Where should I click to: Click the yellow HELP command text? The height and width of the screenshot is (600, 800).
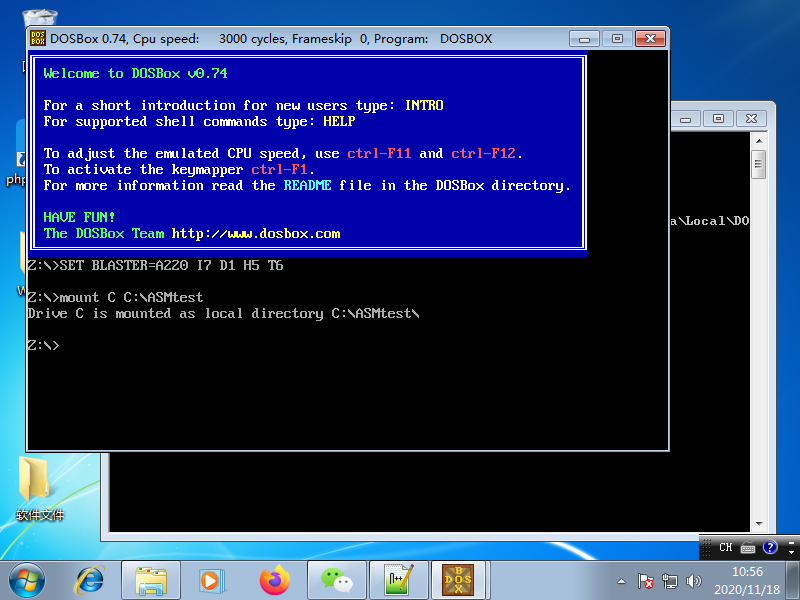tap(339, 121)
